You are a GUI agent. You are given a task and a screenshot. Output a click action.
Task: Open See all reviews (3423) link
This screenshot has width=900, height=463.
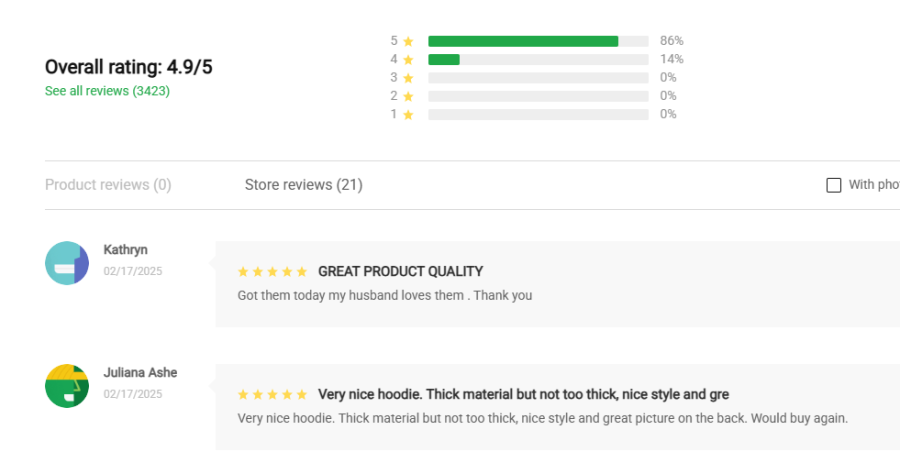pos(107,91)
